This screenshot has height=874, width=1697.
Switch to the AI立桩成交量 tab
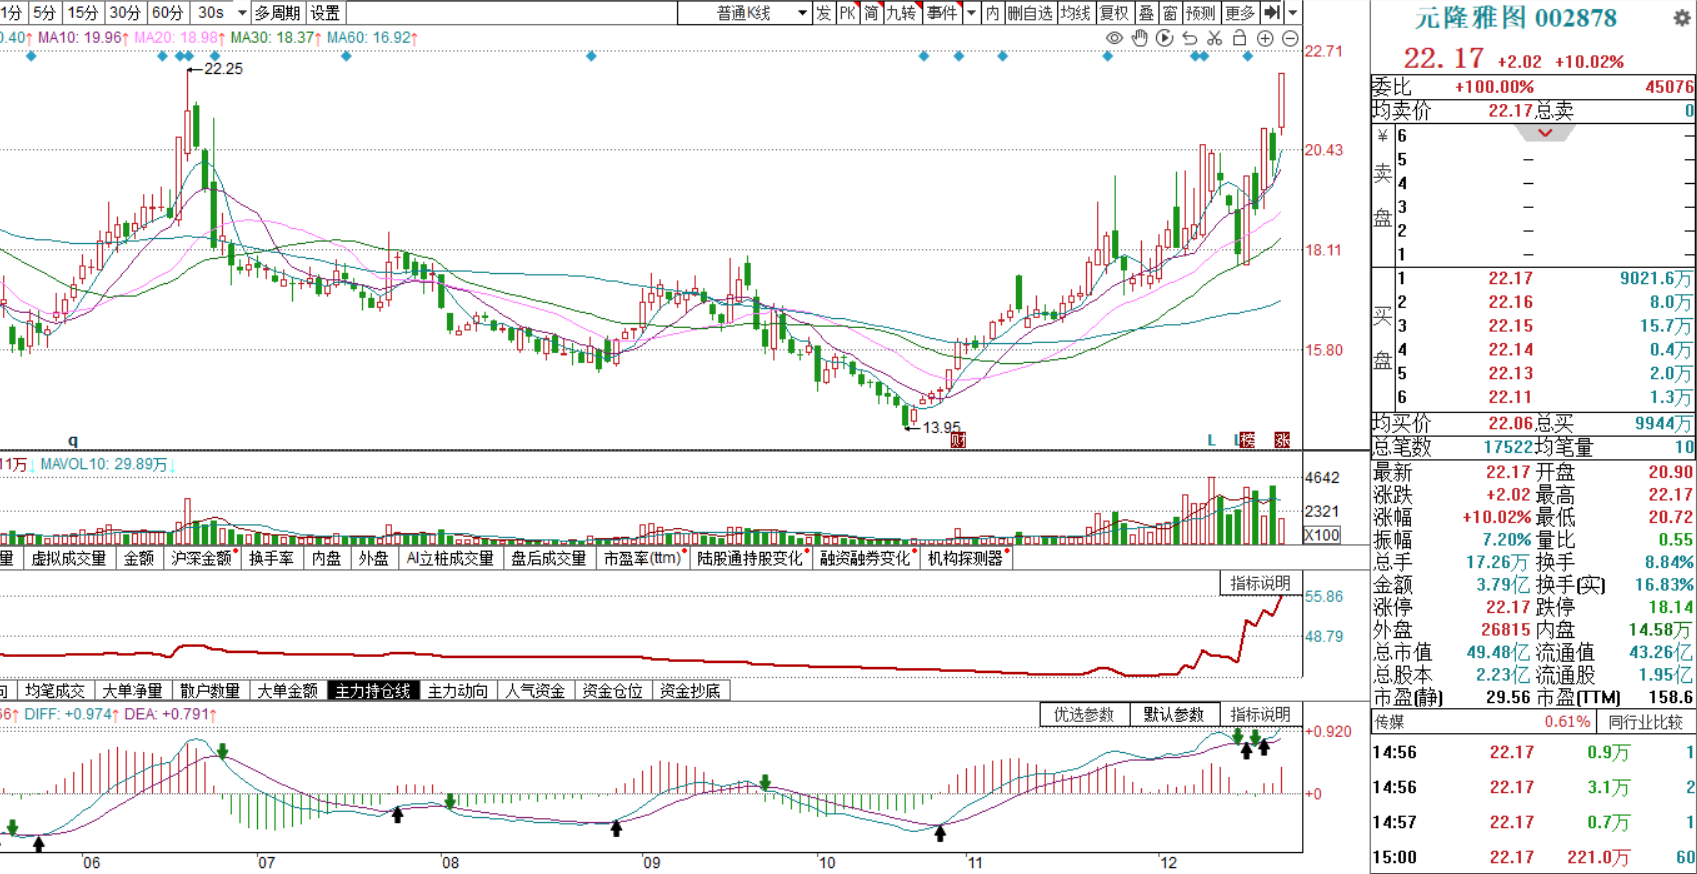[450, 558]
